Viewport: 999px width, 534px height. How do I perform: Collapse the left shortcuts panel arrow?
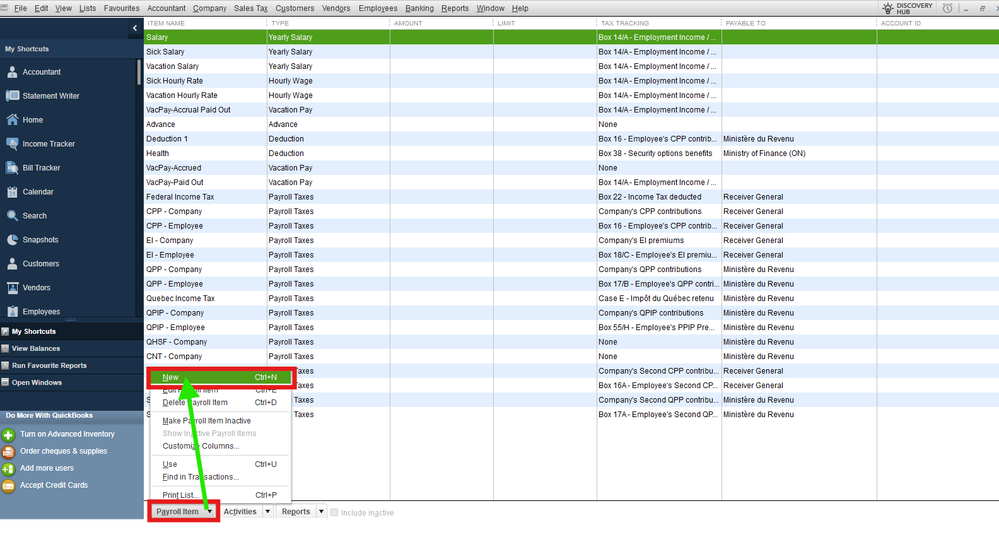(135, 29)
